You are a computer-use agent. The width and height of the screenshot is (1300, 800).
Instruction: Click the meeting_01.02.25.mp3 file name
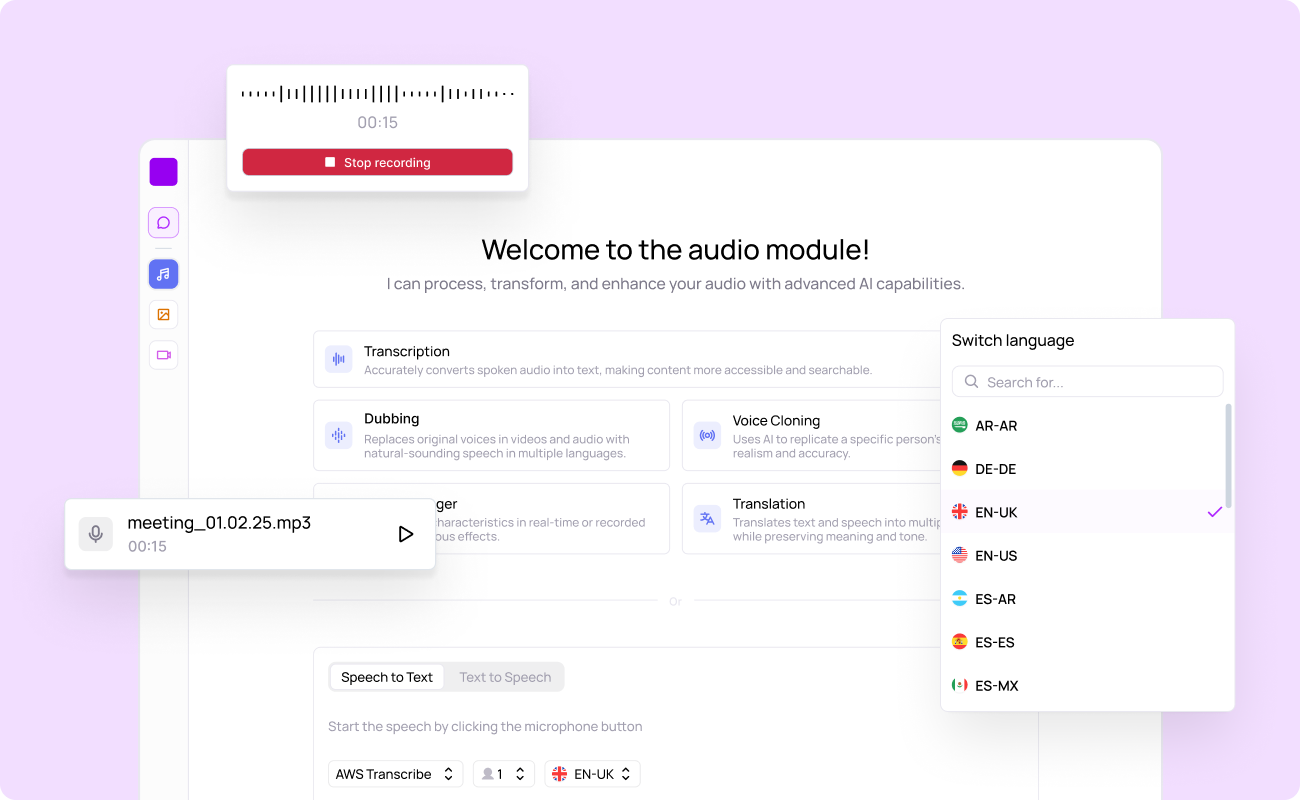pos(219,523)
